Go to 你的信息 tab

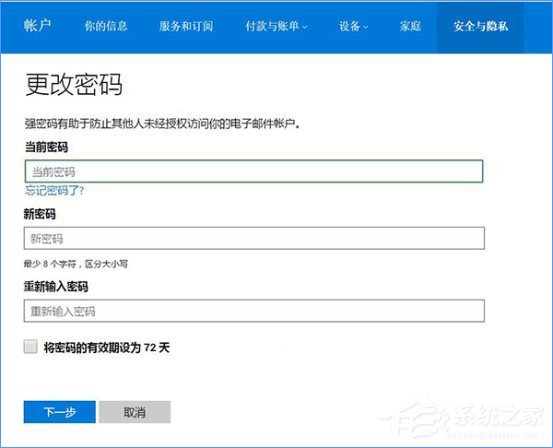pyautogui.click(x=106, y=26)
